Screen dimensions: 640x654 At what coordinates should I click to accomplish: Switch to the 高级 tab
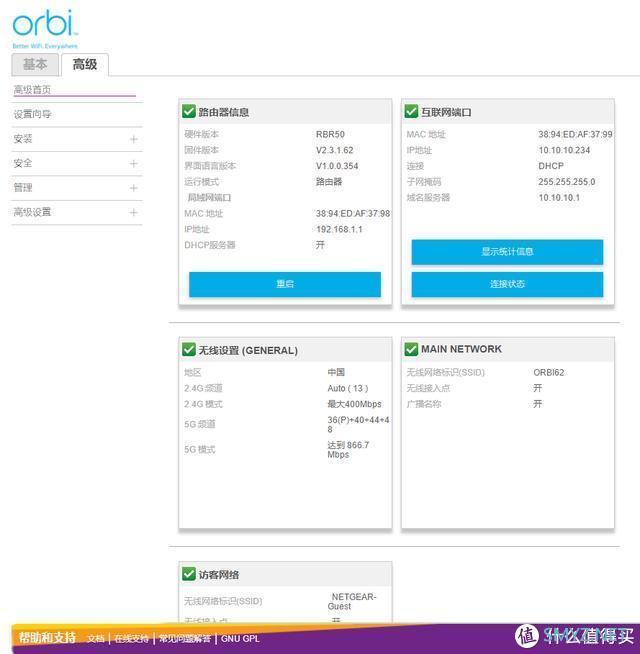click(85, 65)
